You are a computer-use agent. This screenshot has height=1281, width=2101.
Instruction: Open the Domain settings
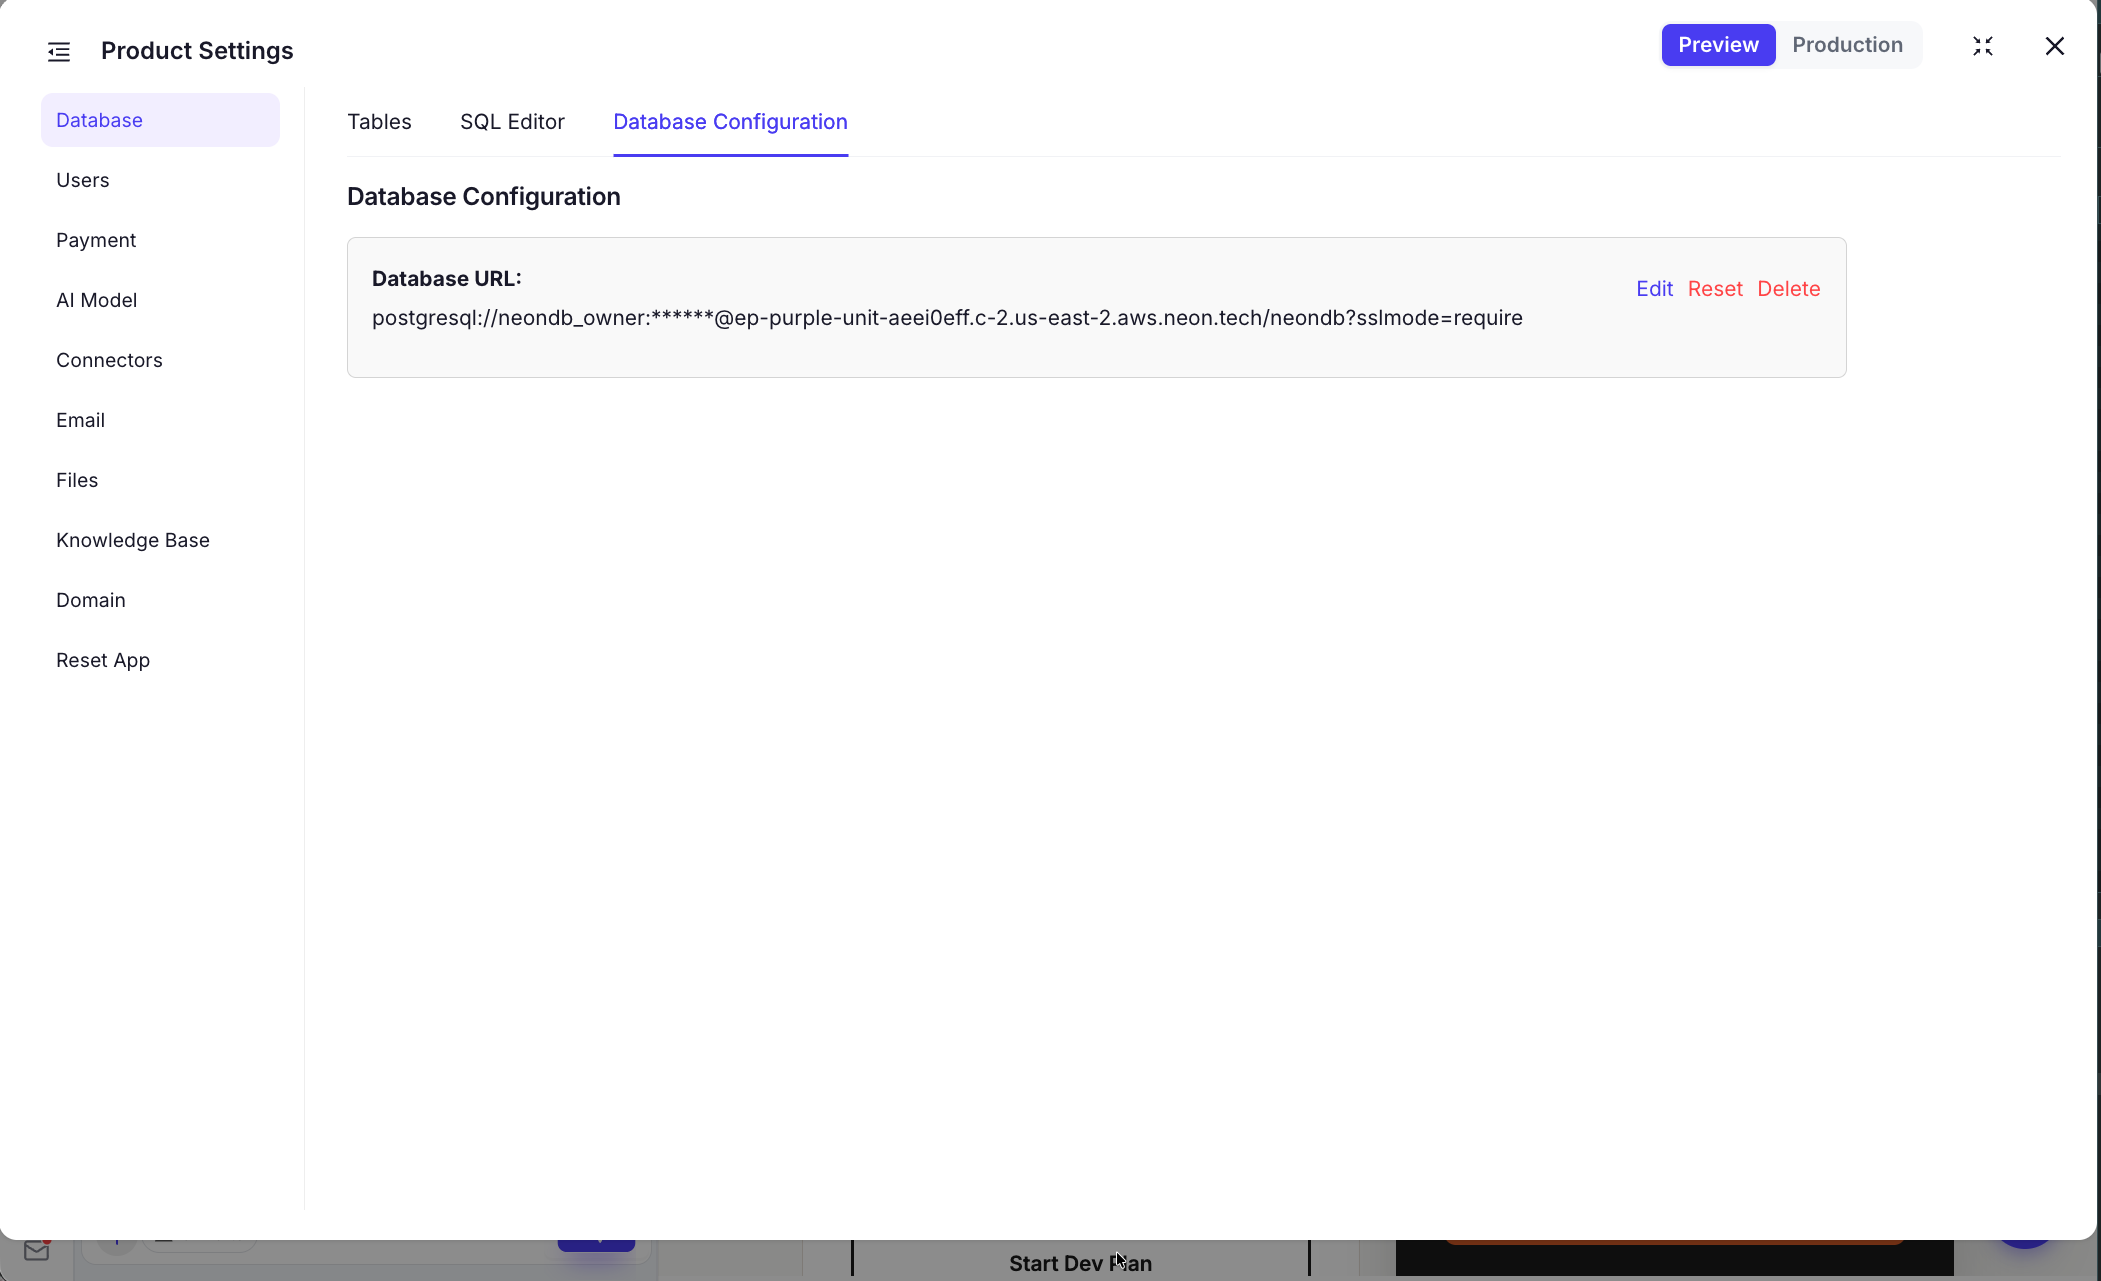point(91,600)
